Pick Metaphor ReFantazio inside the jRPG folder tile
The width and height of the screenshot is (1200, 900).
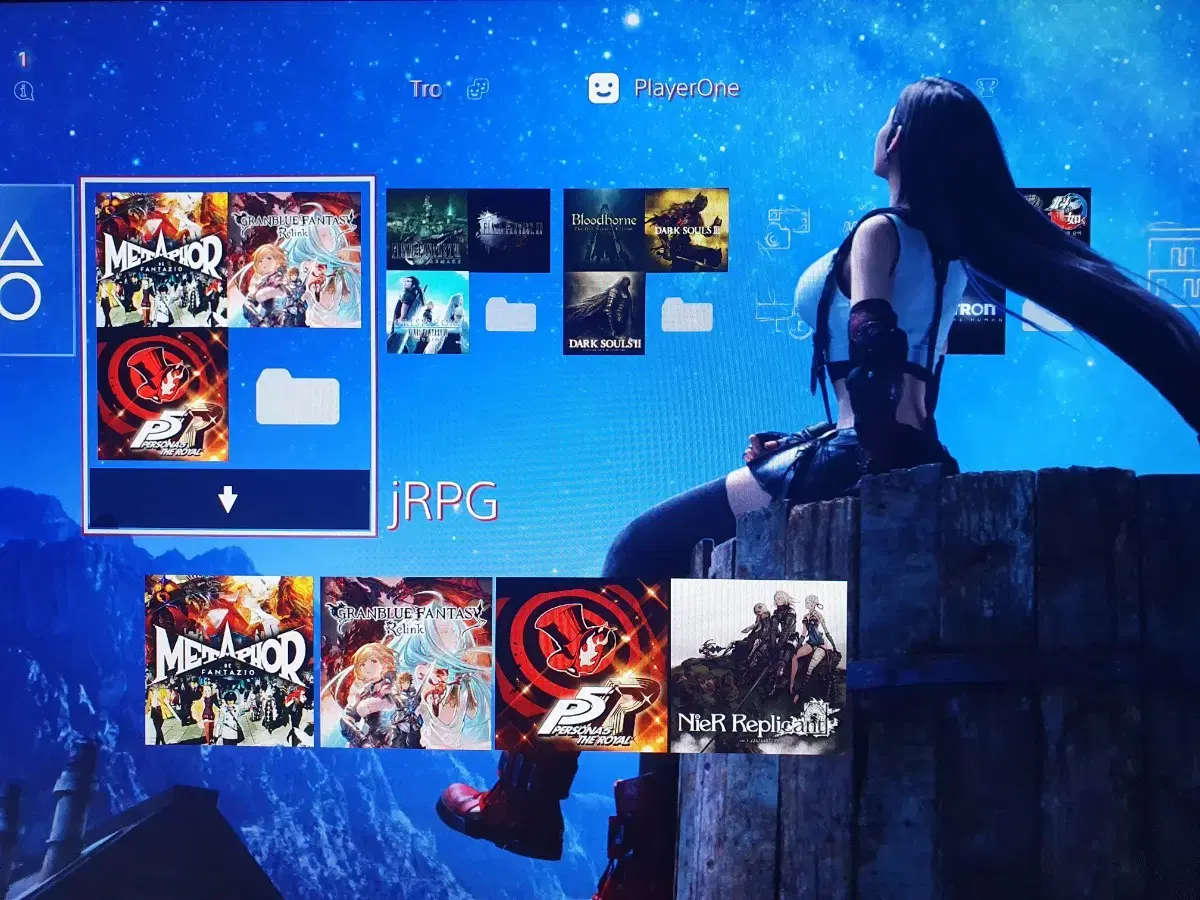point(162,260)
